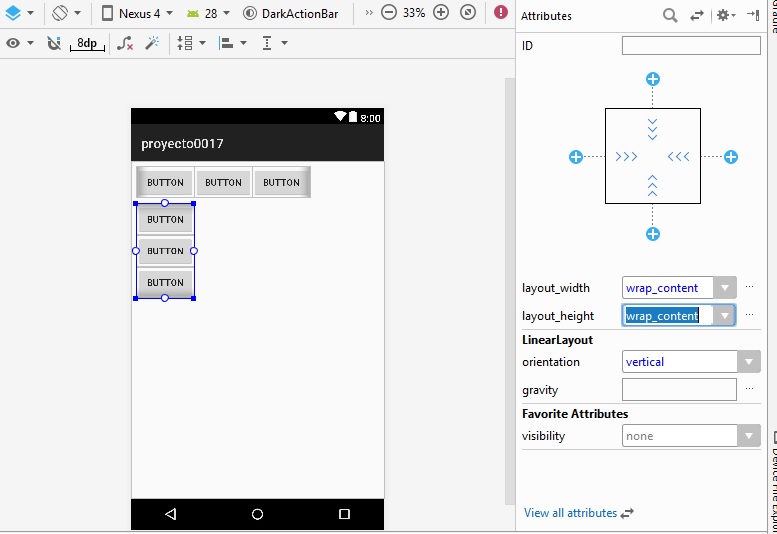Open the Nexus 4 device dropdown
Screen dimensions: 777x534
point(138,13)
